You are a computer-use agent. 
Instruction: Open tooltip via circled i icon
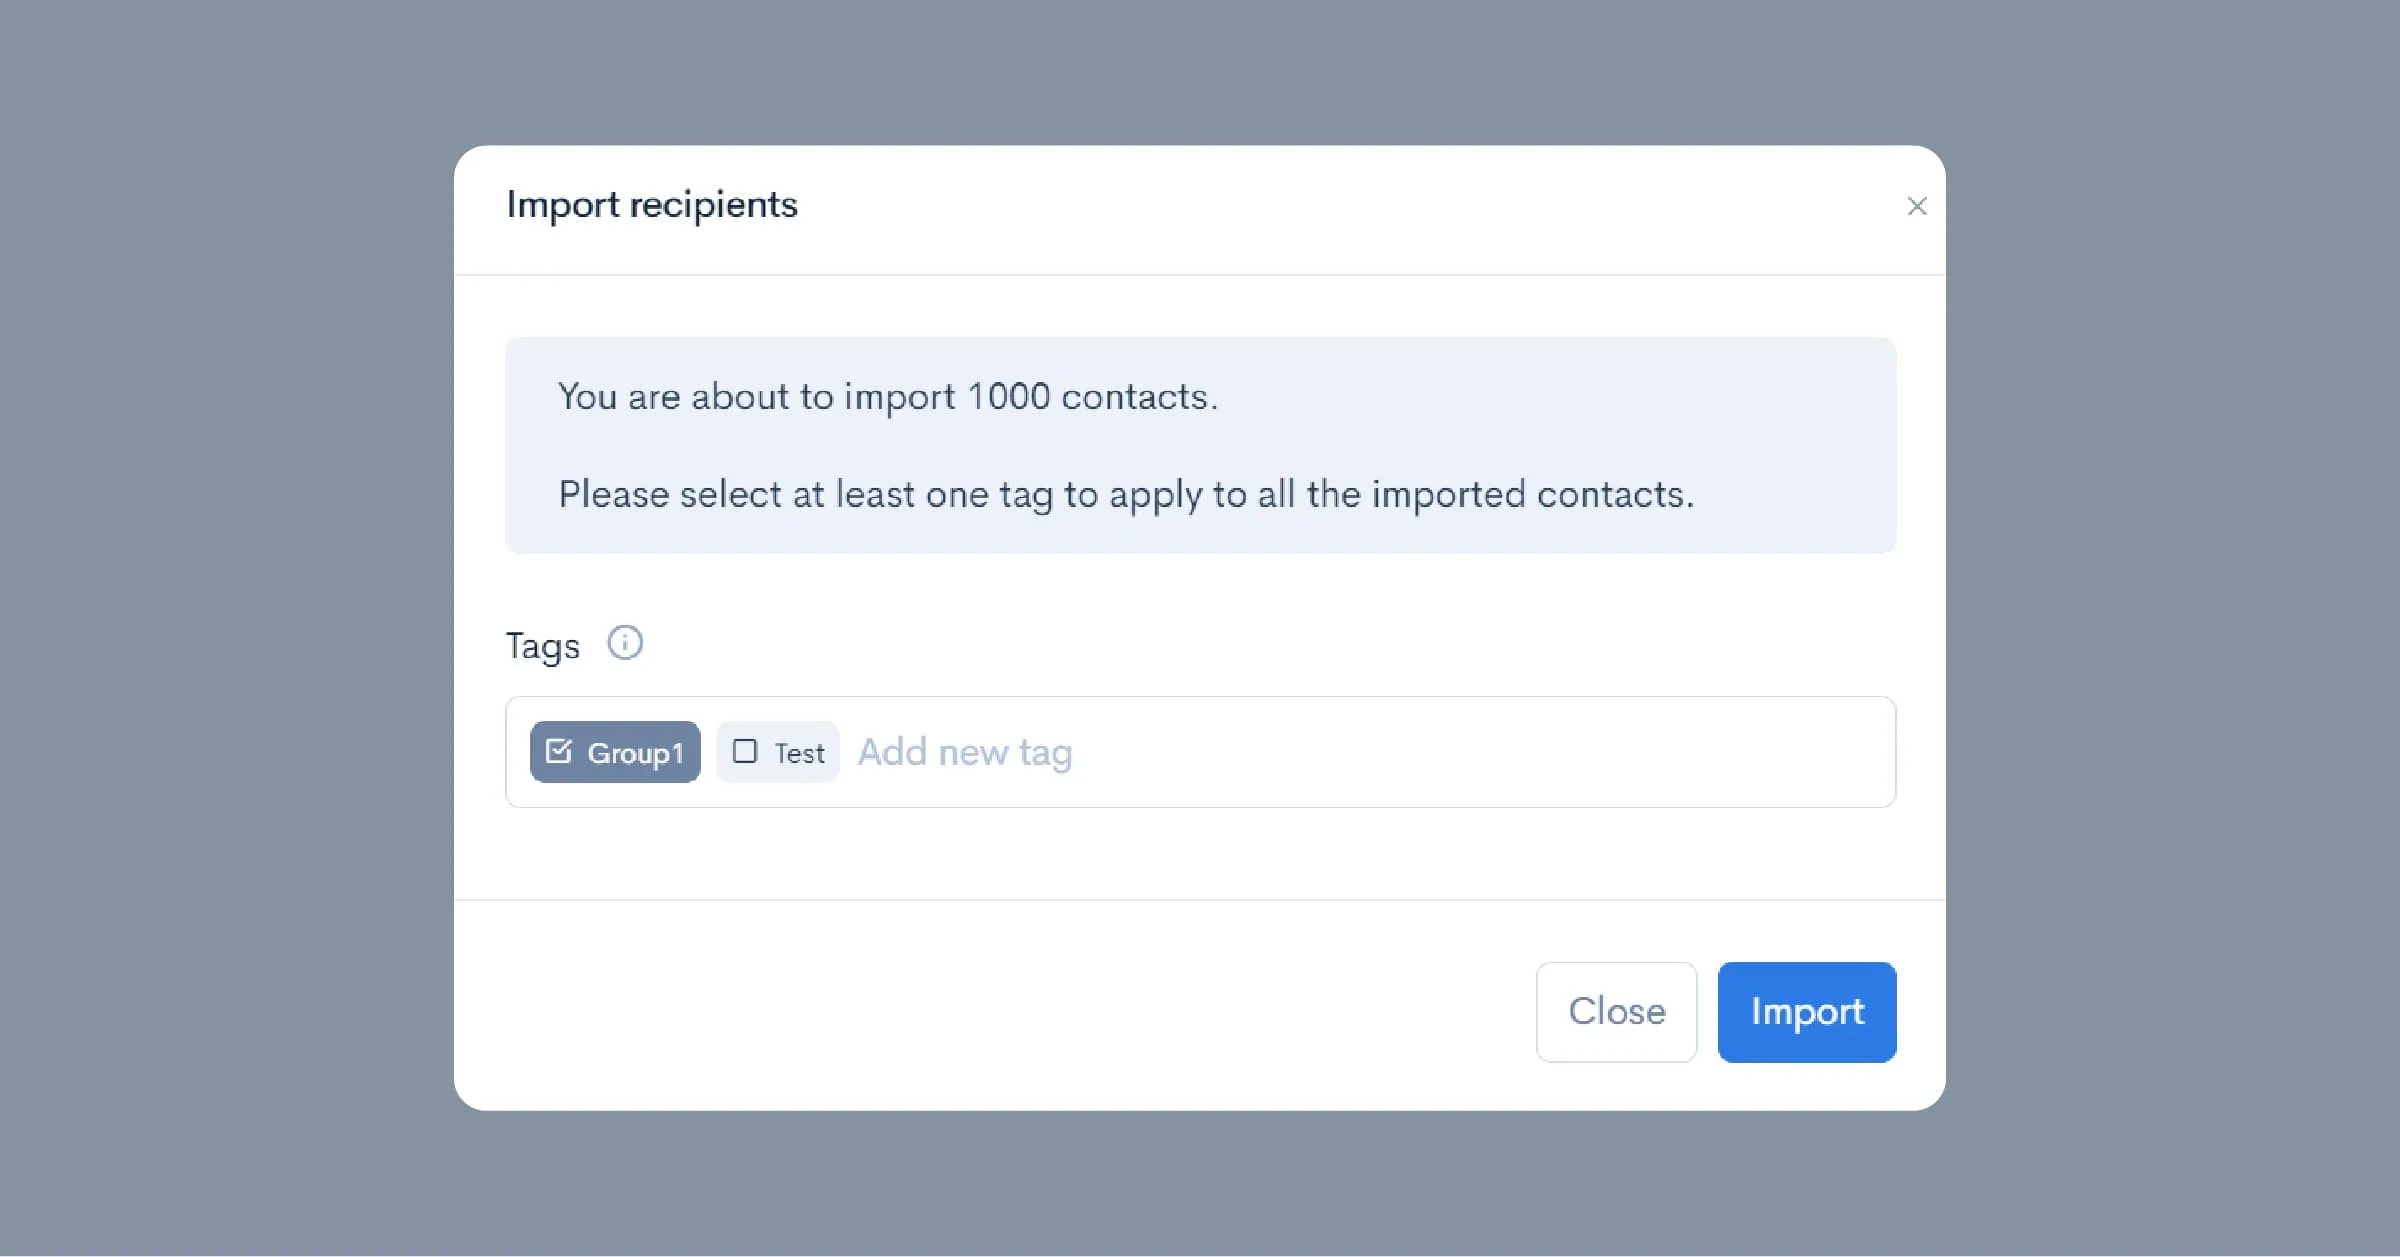(625, 643)
